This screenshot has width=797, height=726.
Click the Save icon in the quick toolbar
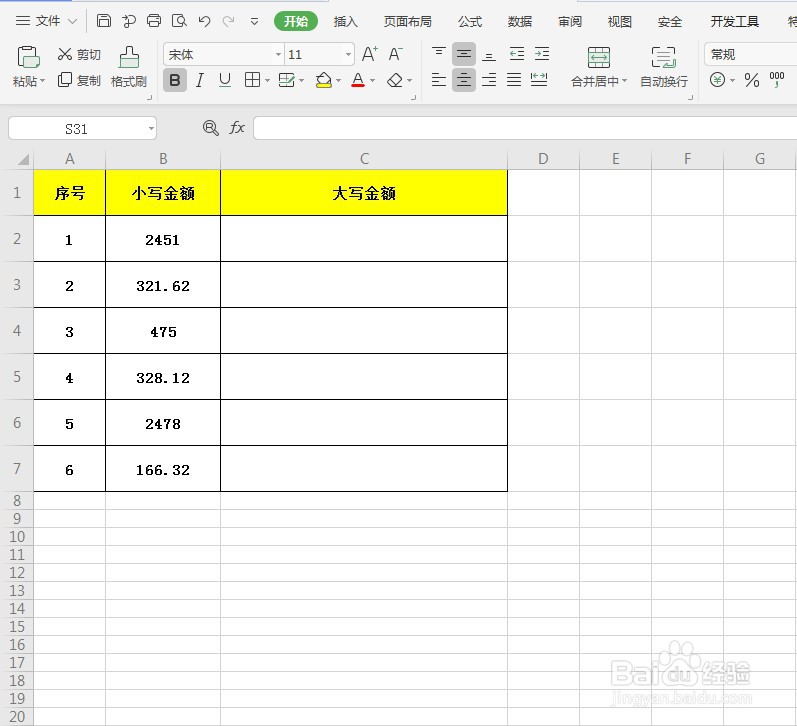[x=104, y=21]
